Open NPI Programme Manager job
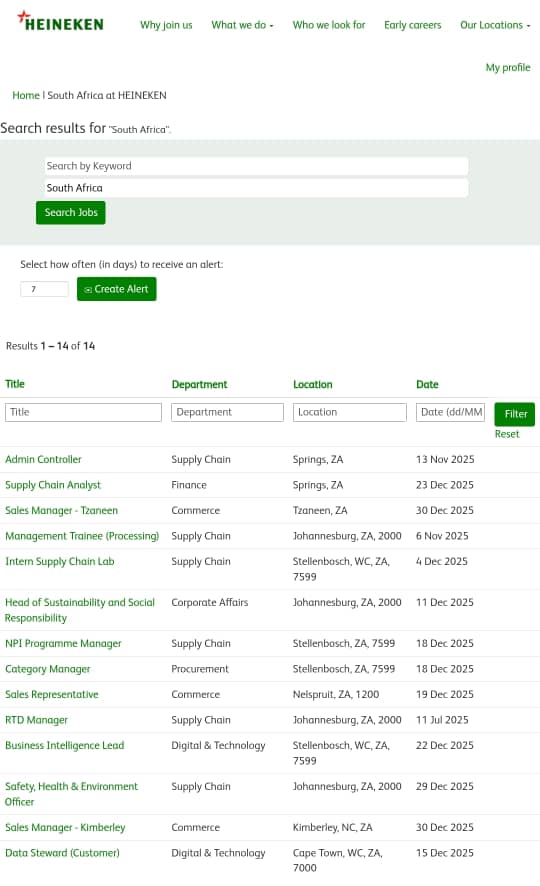Image resolution: width=540 pixels, height=886 pixels. tap(63, 644)
